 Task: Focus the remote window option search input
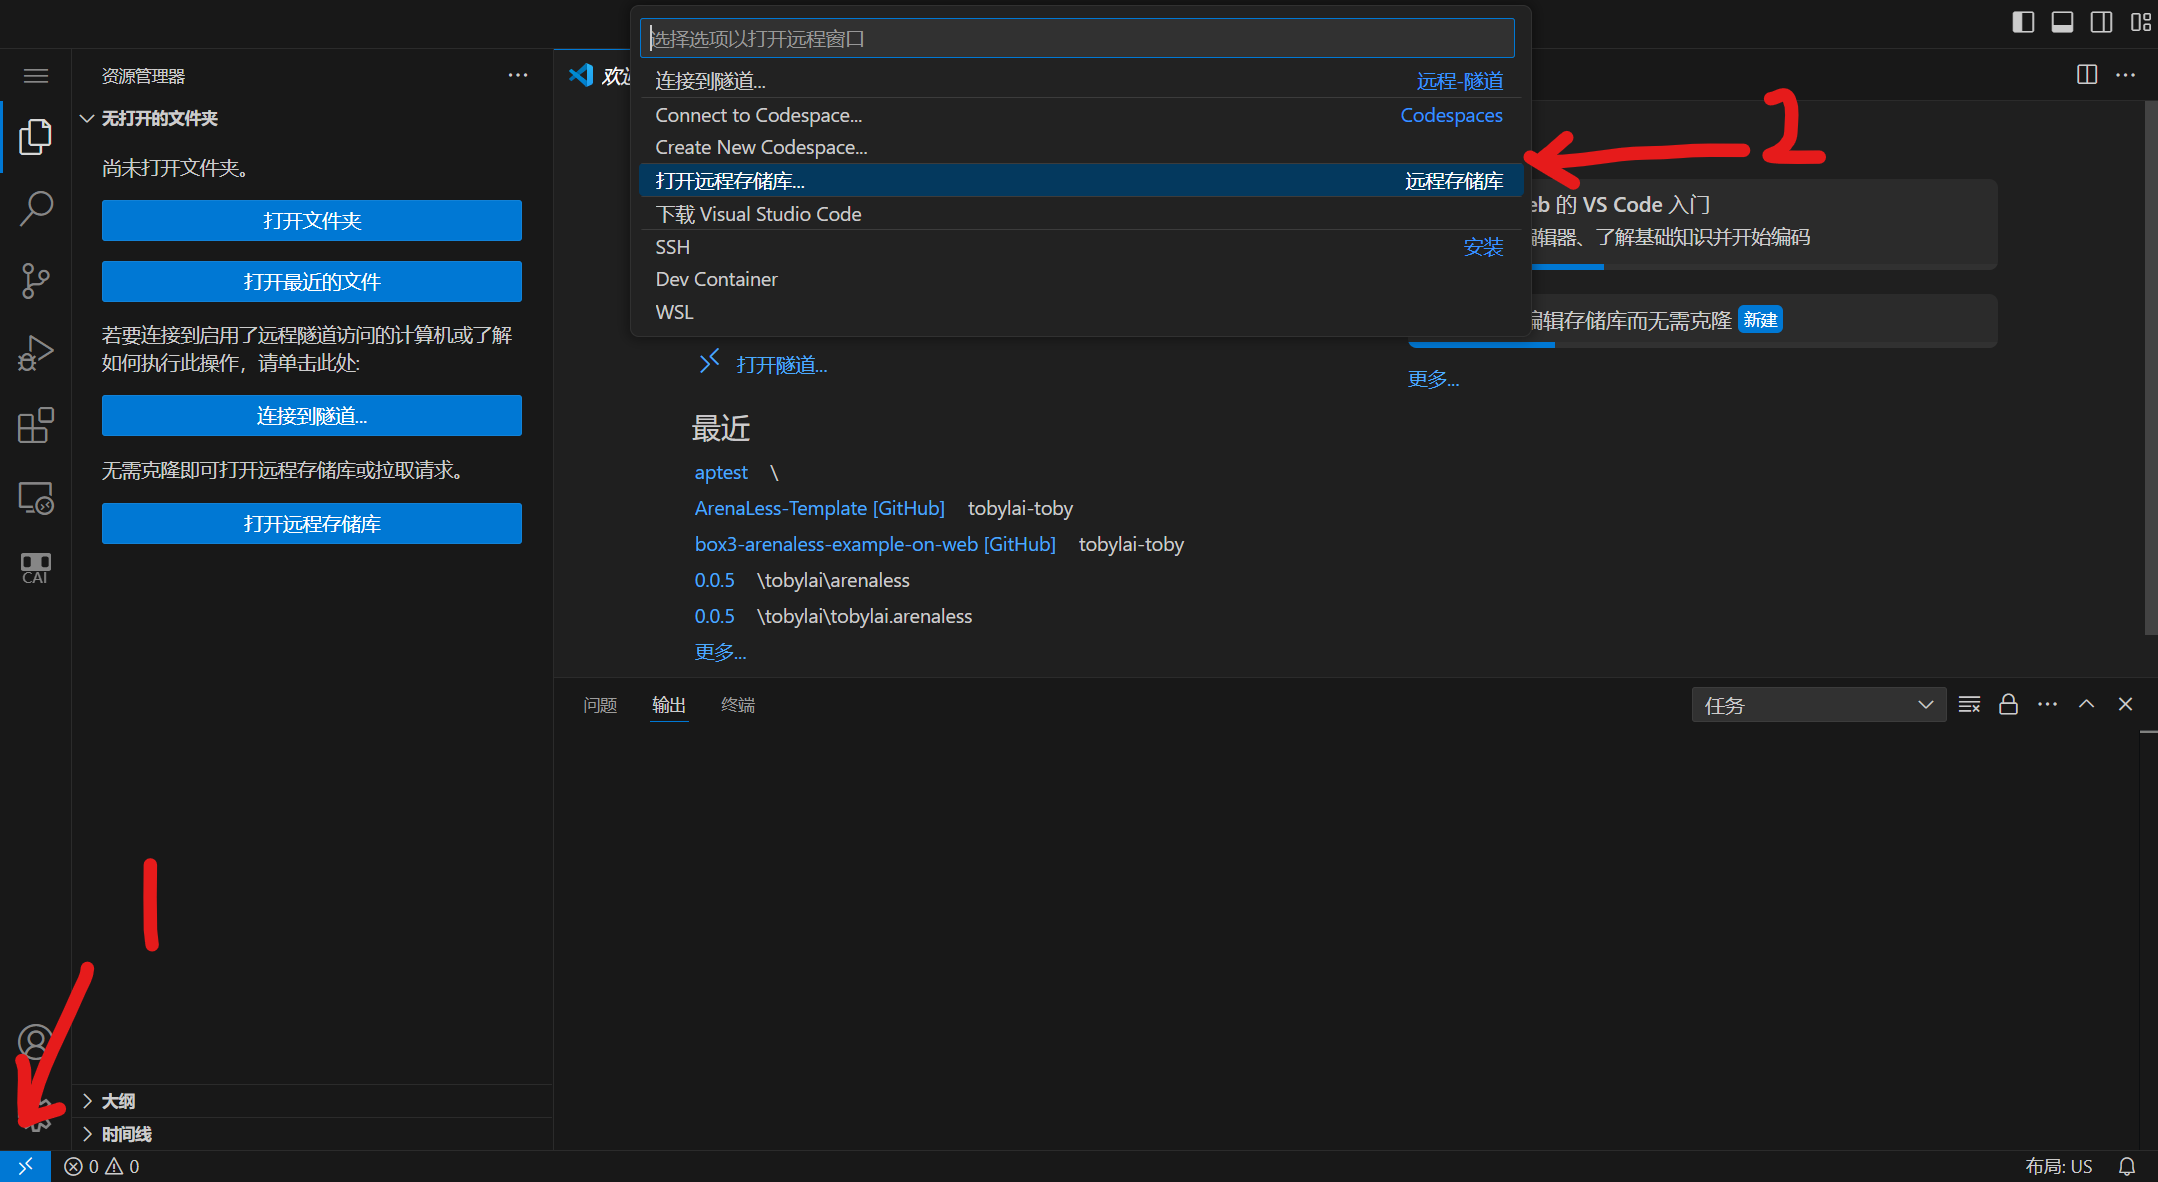(x=1076, y=39)
